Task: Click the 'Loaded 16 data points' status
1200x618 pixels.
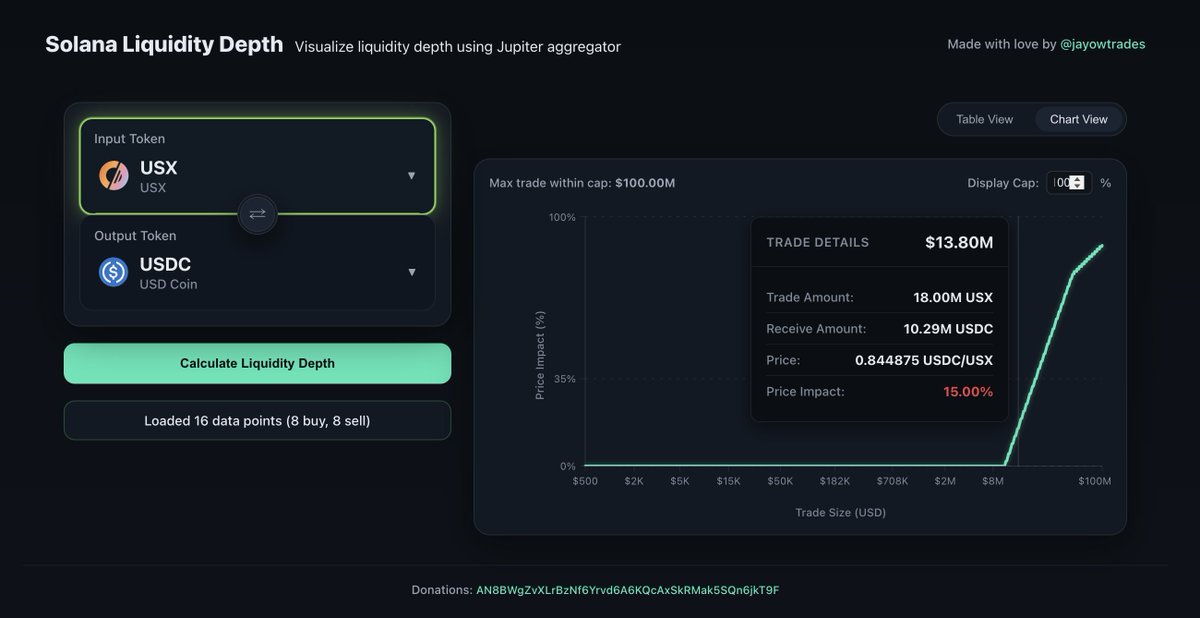Action: (257, 421)
